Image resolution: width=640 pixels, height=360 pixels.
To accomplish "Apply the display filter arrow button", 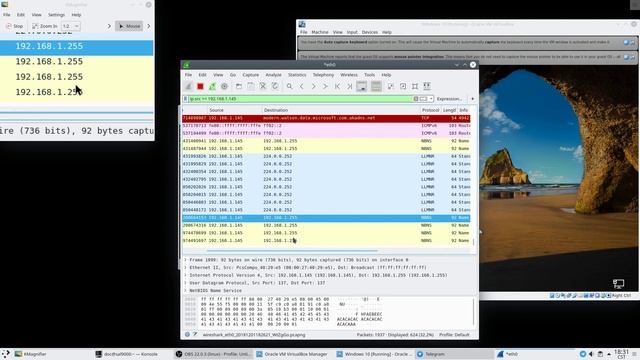I will pyautogui.click(x=424, y=99).
